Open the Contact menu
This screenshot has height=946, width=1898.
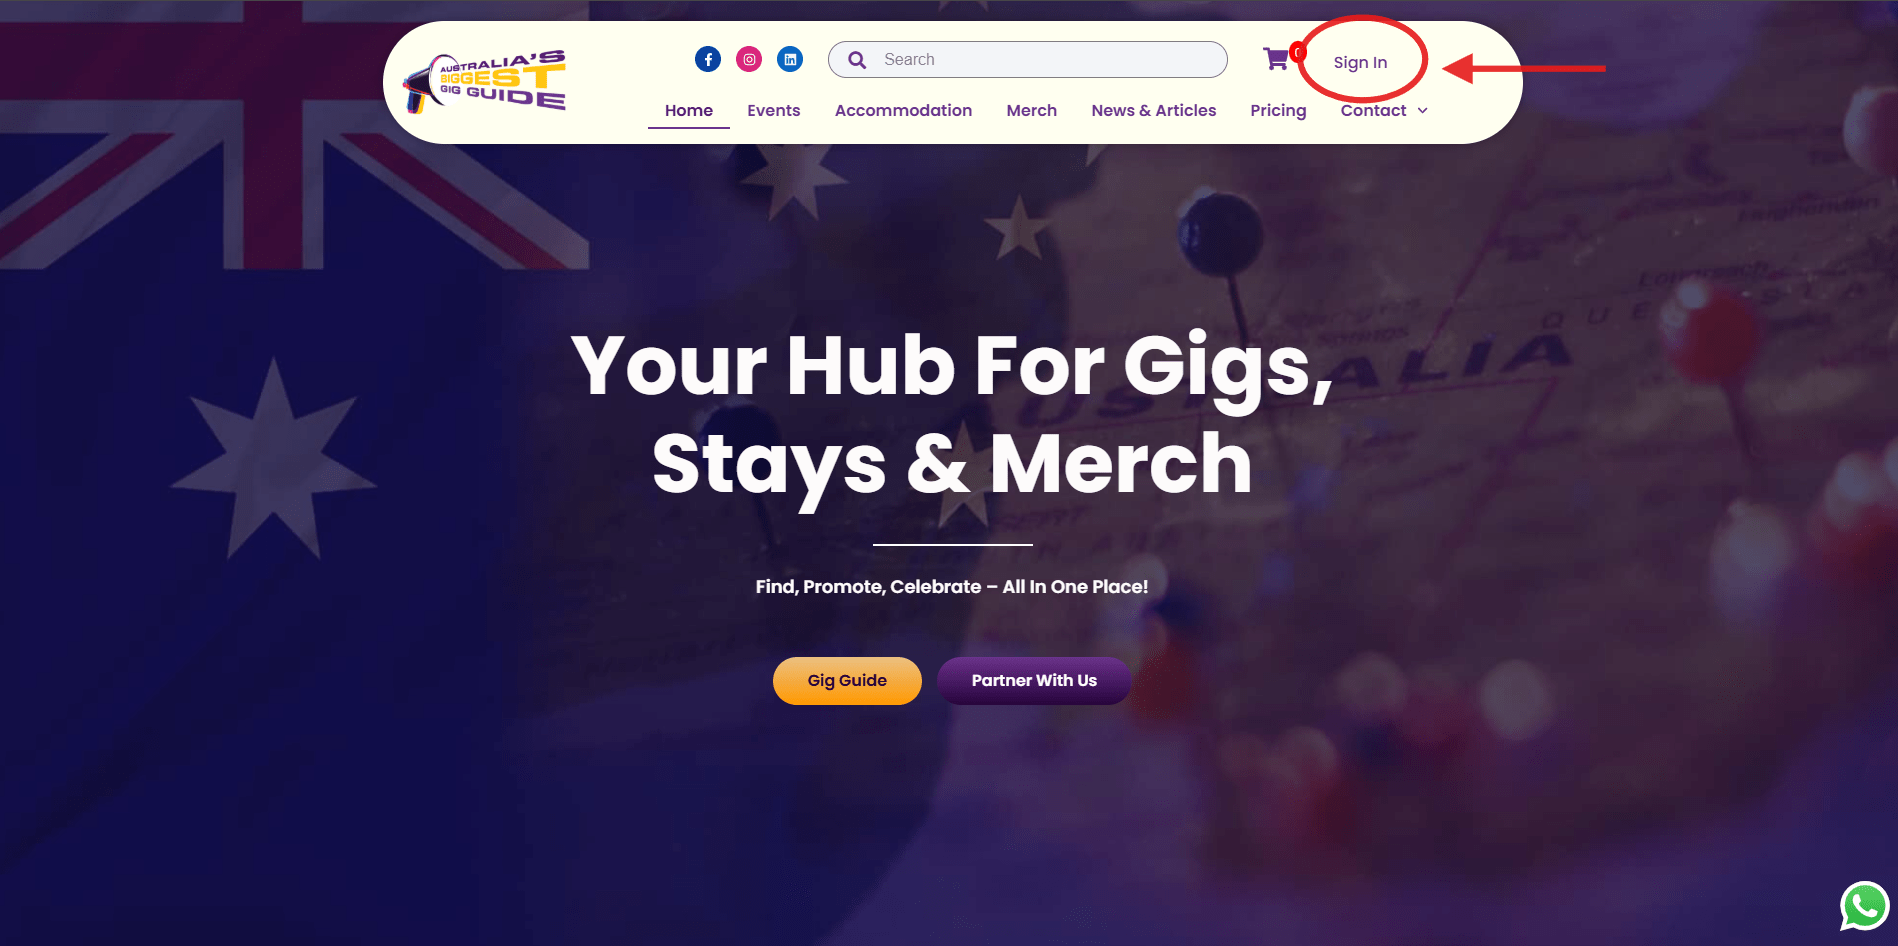(x=1373, y=111)
